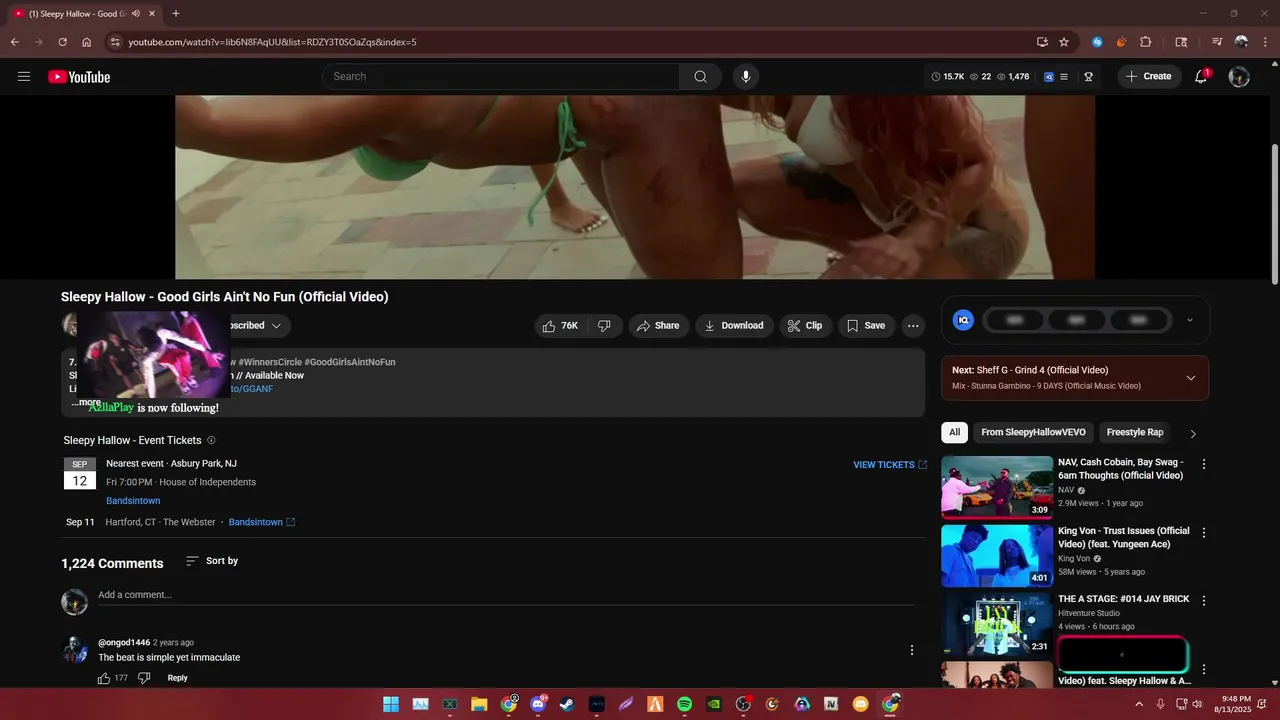Open options for @ongod1446 comment
Screen dimensions: 1280x720
(x=911, y=650)
